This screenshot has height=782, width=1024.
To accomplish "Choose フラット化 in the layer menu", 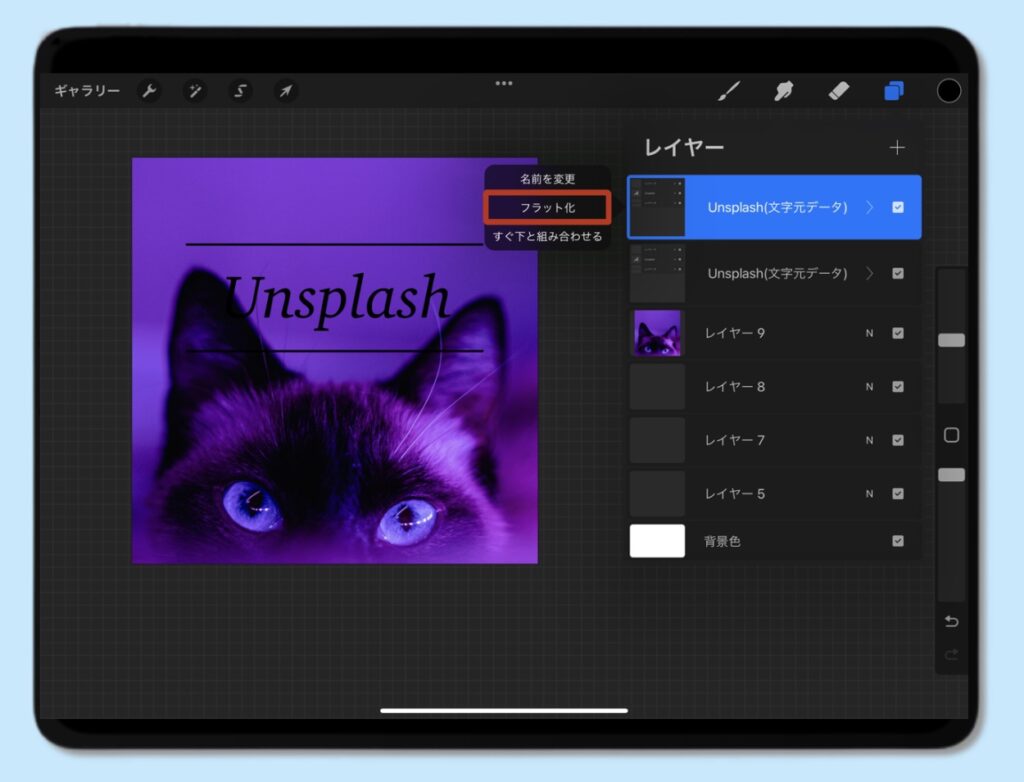I will [x=547, y=208].
